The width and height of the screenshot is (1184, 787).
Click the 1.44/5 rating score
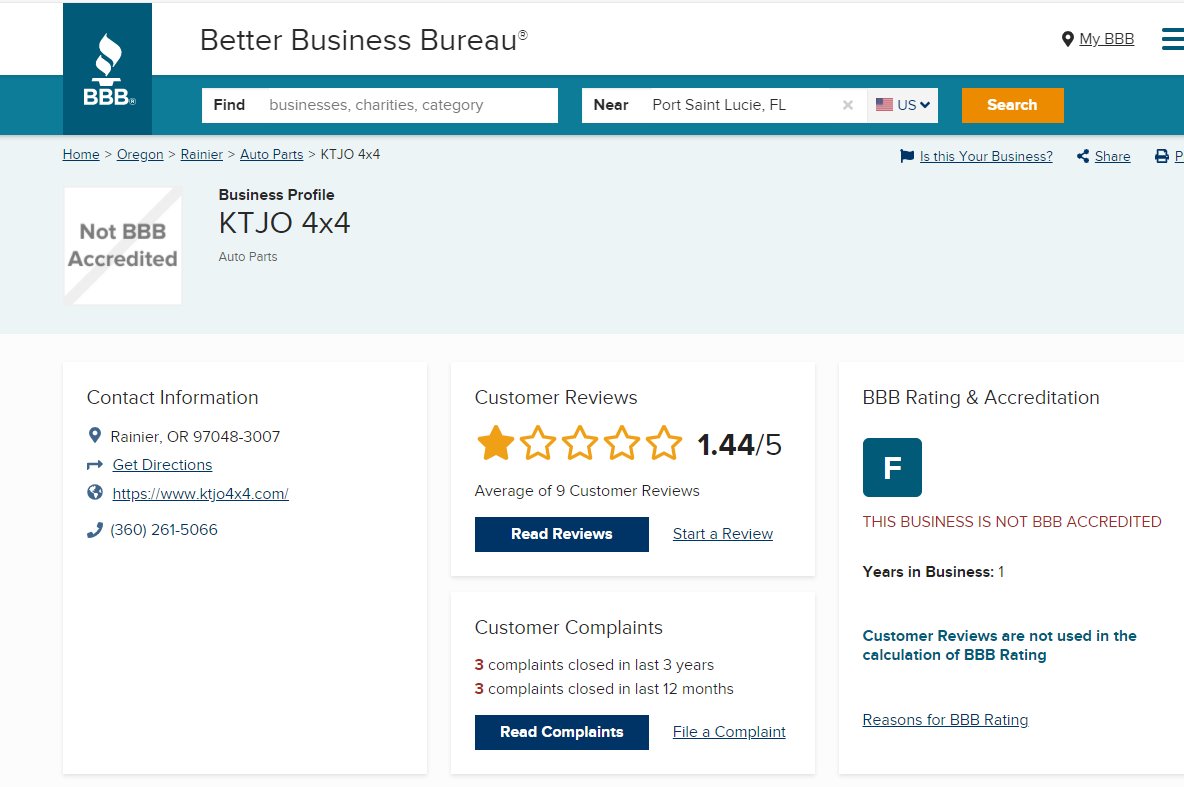tap(739, 444)
